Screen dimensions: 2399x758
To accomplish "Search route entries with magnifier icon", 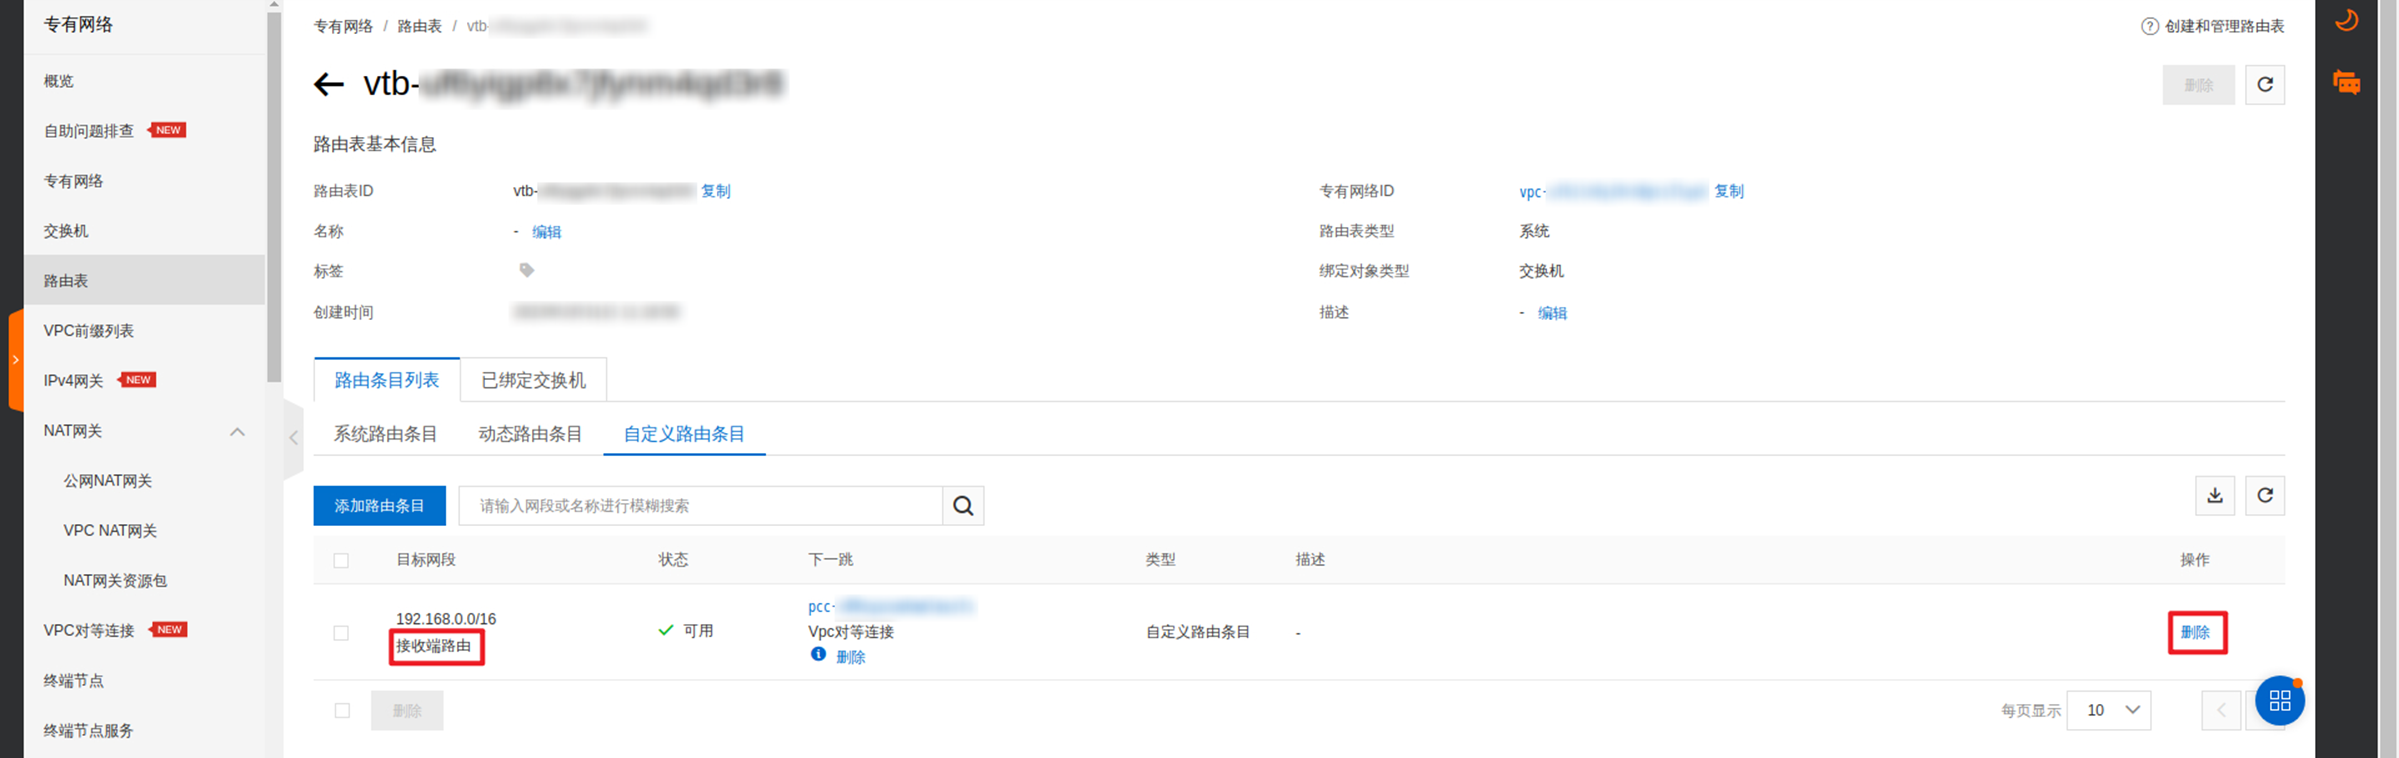I will 963,506.
